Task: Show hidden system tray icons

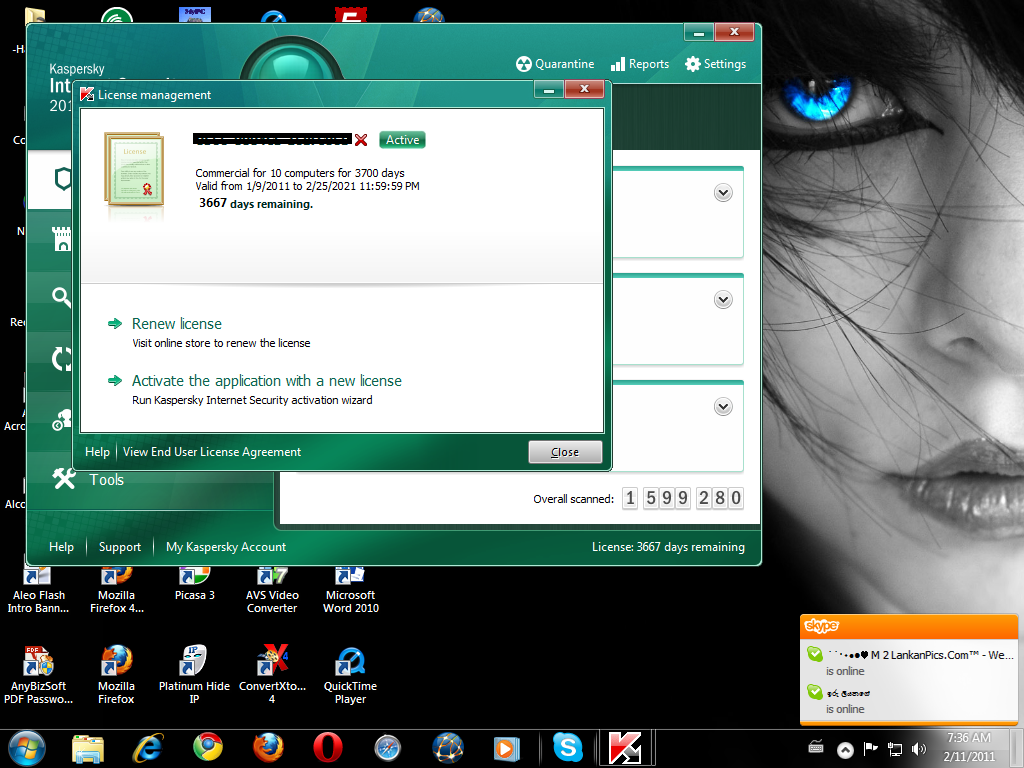Action: 845,749
